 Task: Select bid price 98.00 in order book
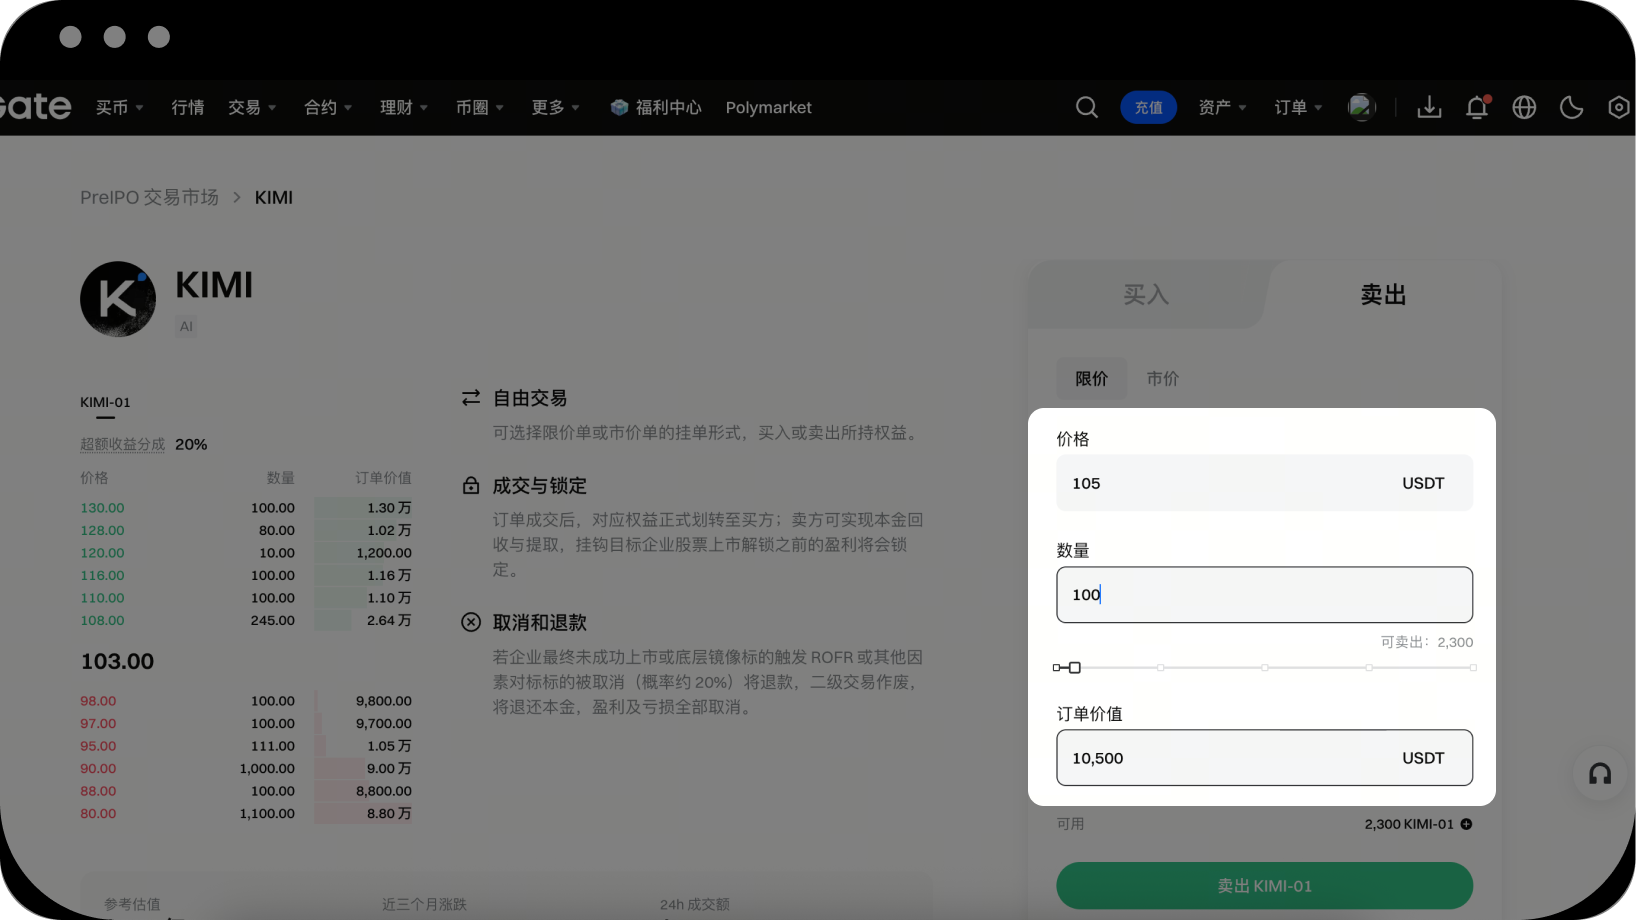tap(98, 701)
